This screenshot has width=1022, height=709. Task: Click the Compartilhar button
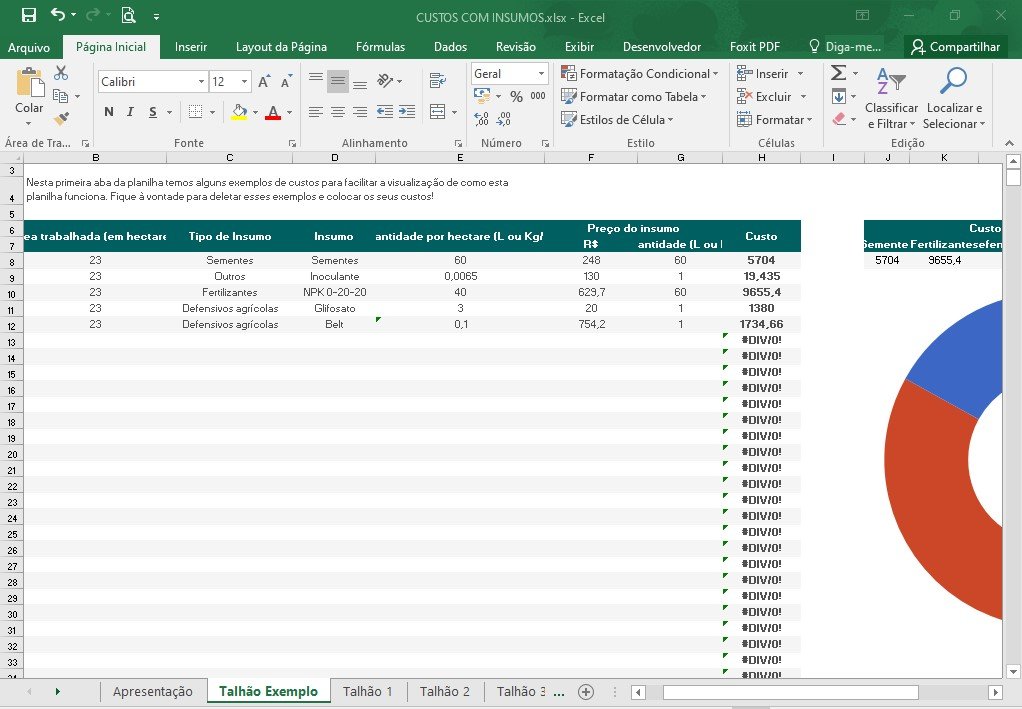pos(956,47)
